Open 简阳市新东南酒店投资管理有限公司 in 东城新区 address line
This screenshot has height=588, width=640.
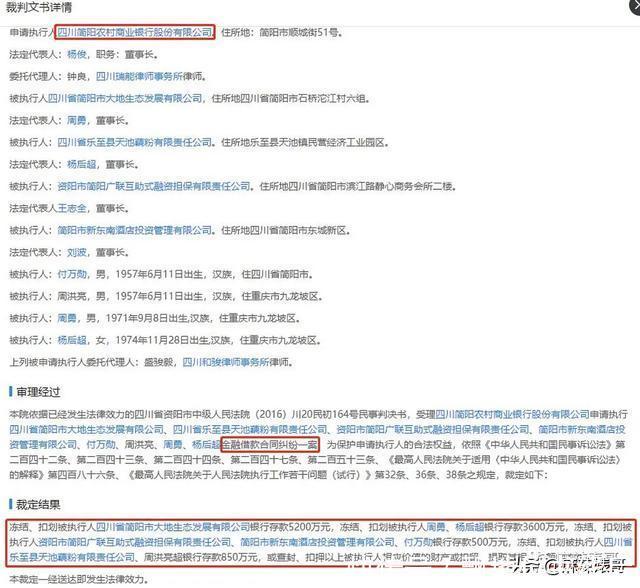pyautogui.click(x=135, y=231)
